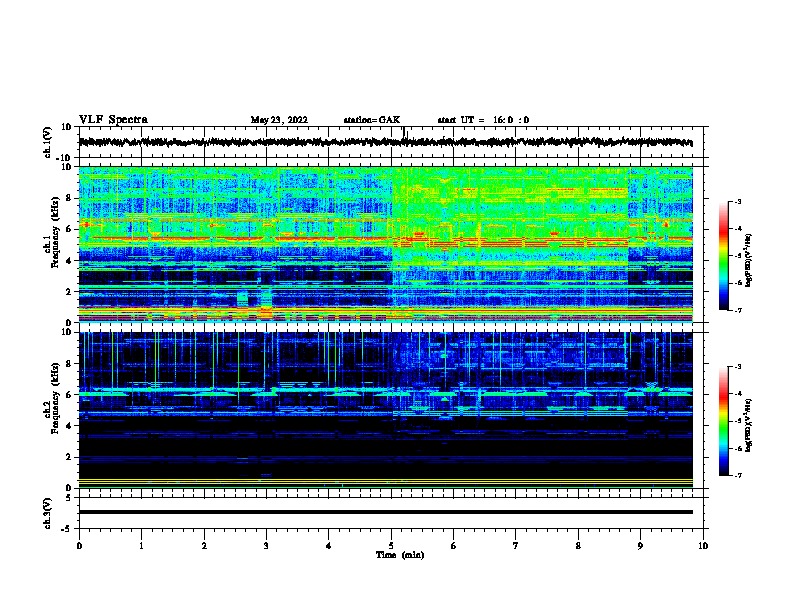792x612 pixels.
Task: Click the "station=GAK" header label
Action: click(371, 120)
